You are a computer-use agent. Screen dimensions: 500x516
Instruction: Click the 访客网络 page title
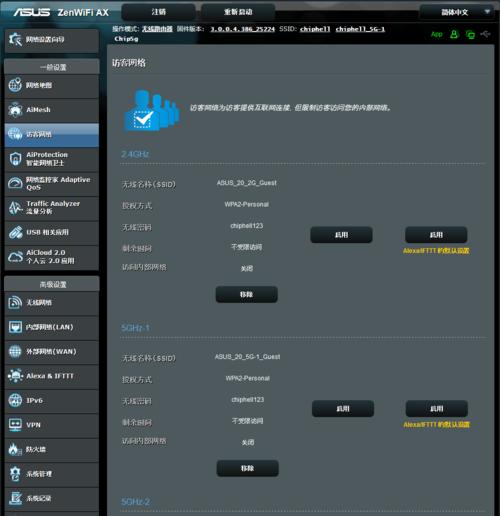129,63
